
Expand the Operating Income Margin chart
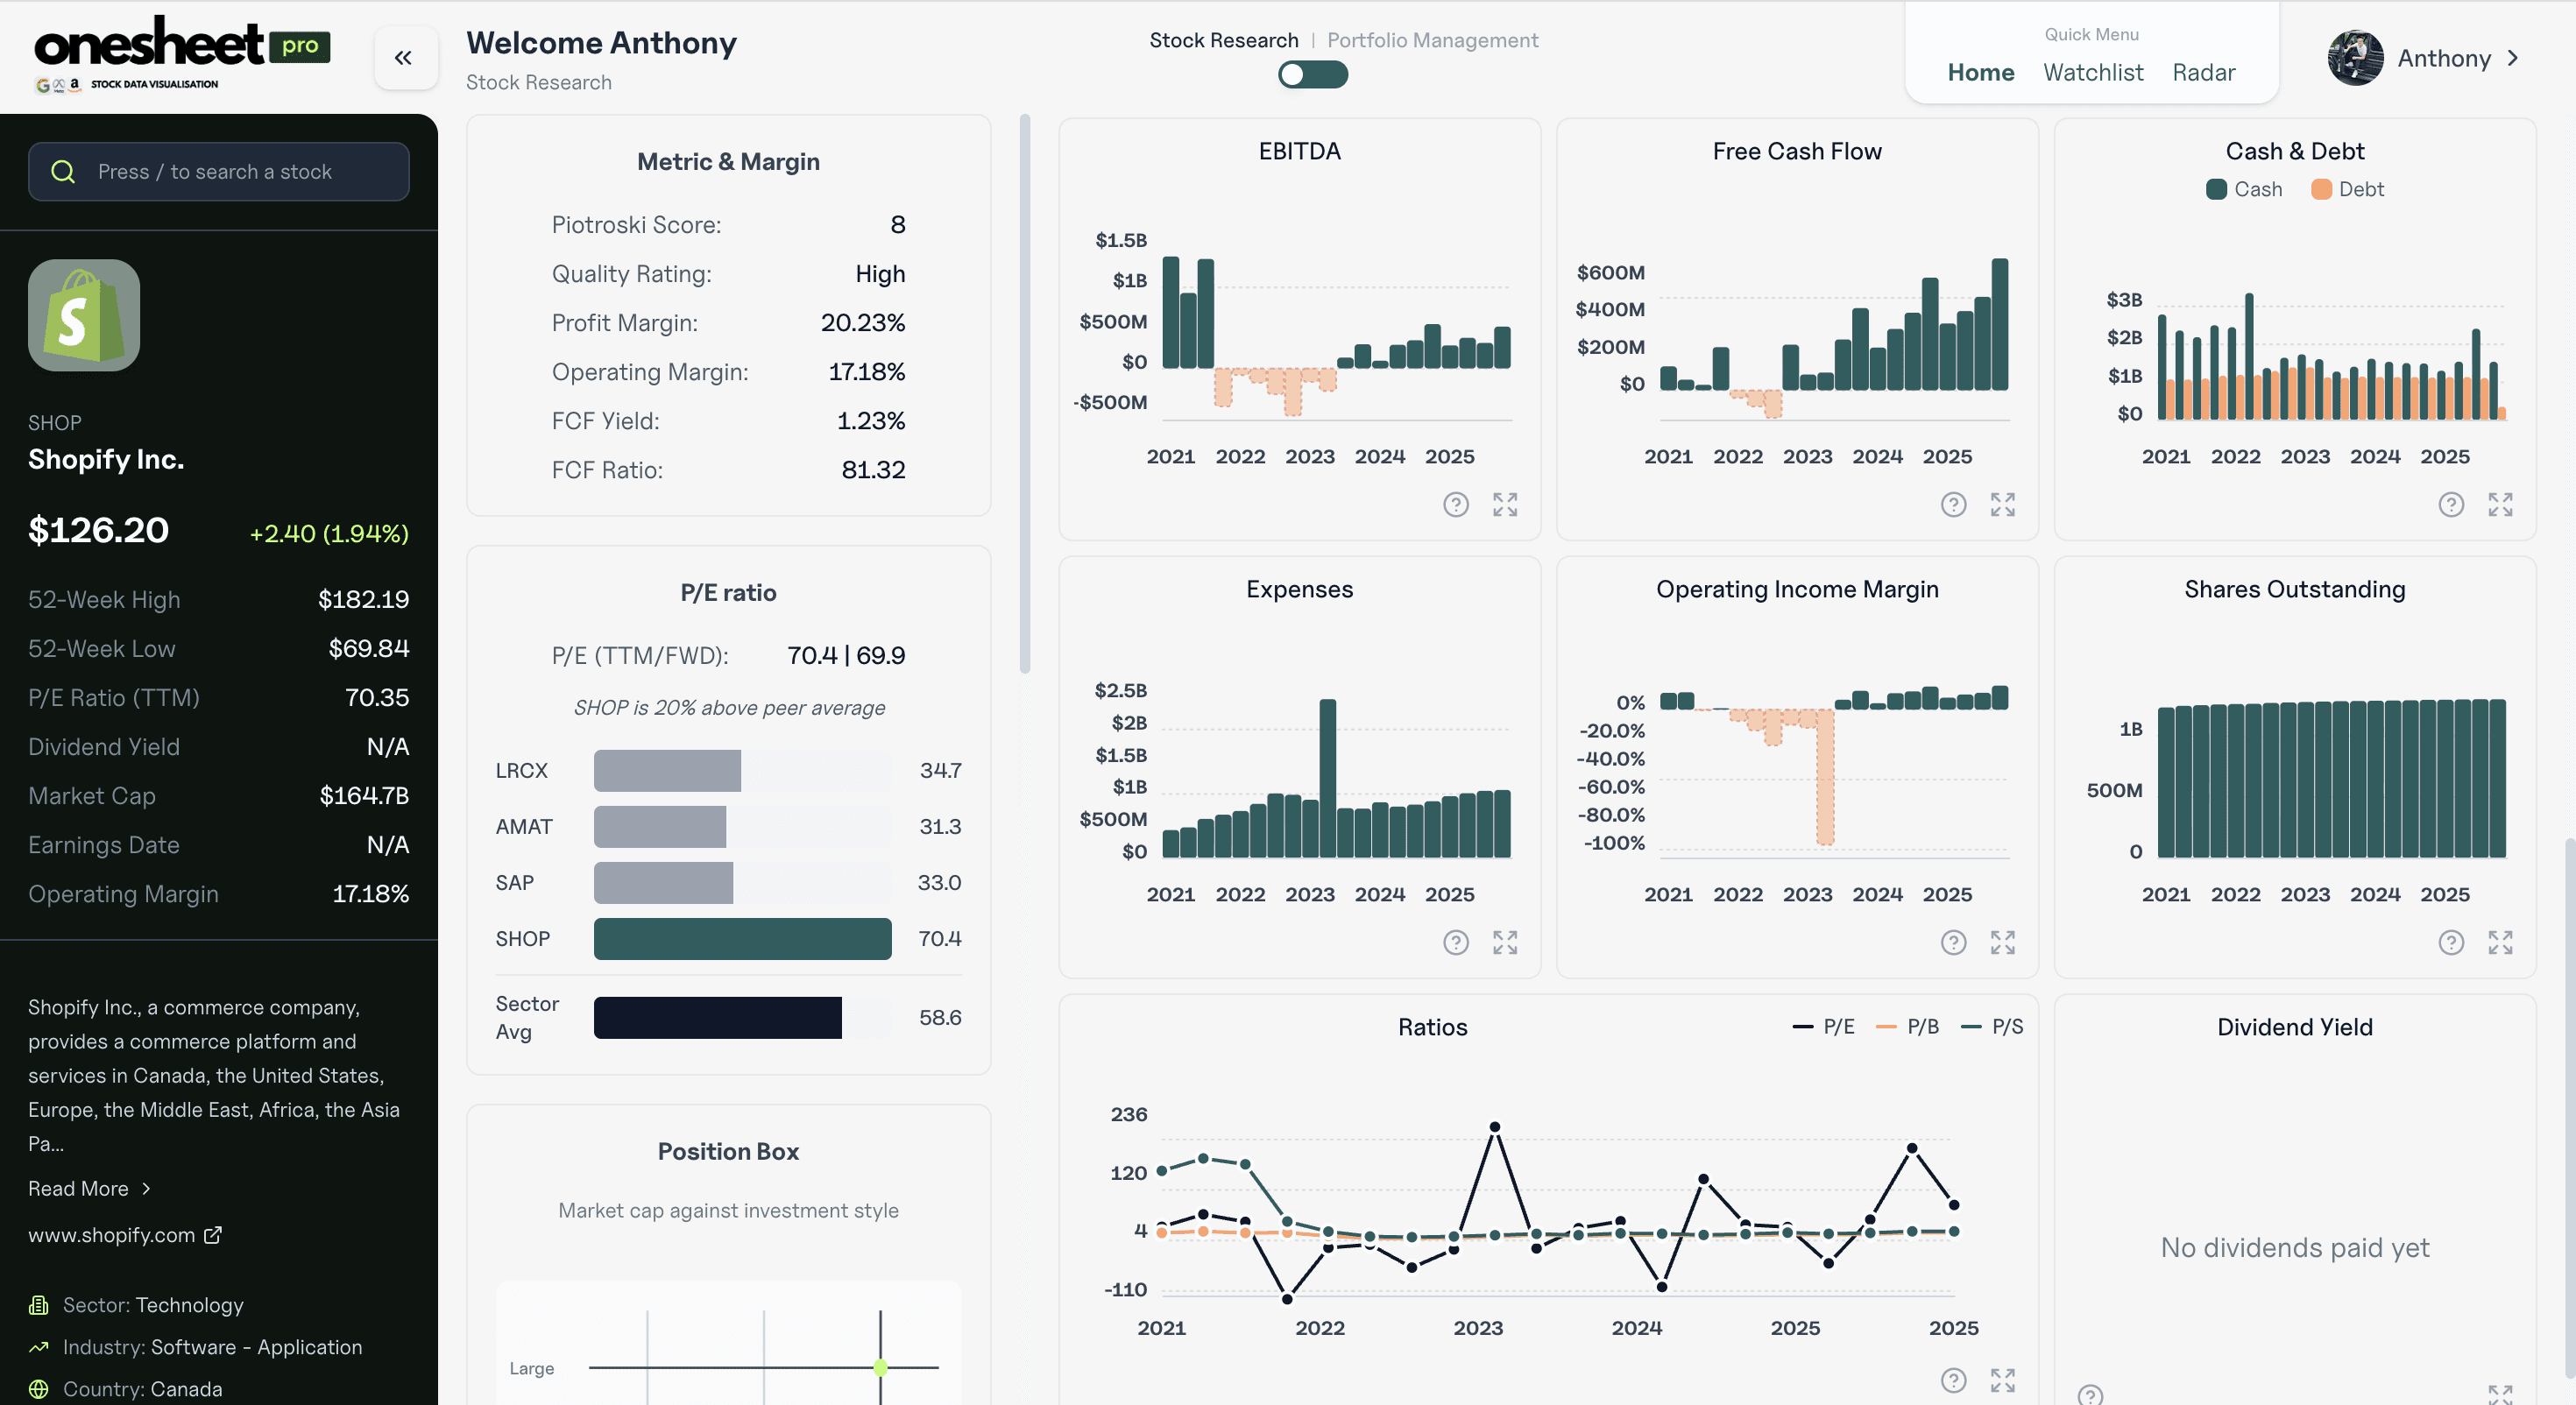tap(2003, 942)
